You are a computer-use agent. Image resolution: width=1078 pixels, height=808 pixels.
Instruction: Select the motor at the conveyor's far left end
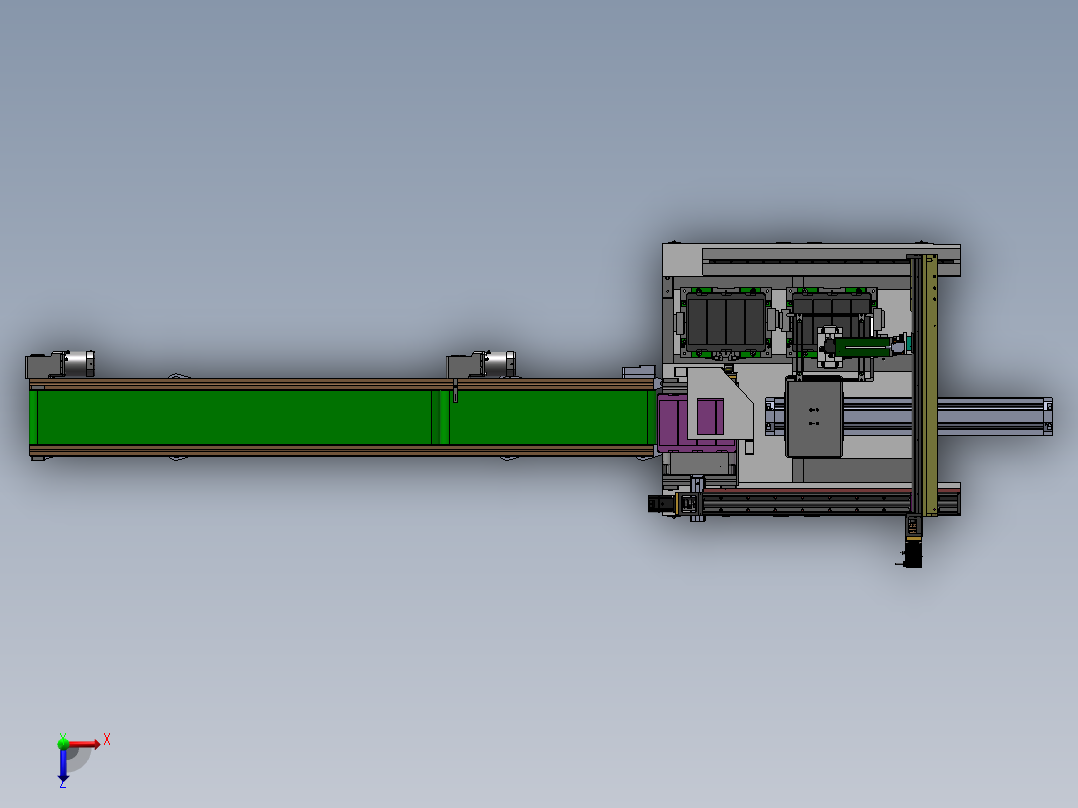60,364
